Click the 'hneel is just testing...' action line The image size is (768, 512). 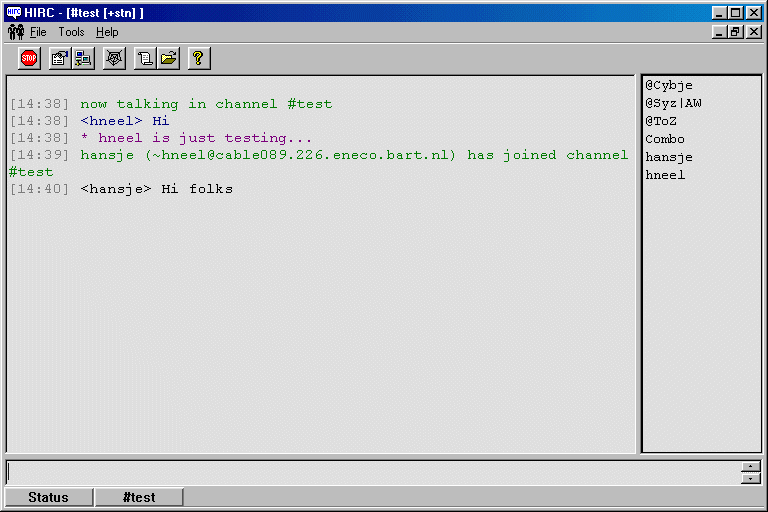tap(196, 138)
